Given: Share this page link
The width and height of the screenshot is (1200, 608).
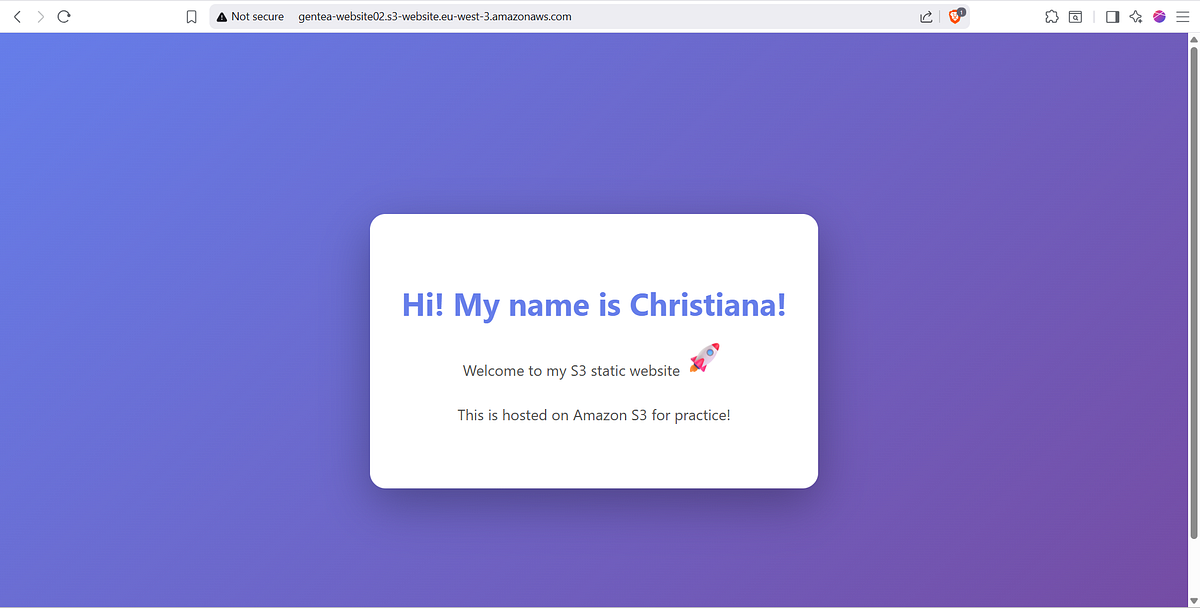Looking at the screenshot, I should [x=927, y=16].
